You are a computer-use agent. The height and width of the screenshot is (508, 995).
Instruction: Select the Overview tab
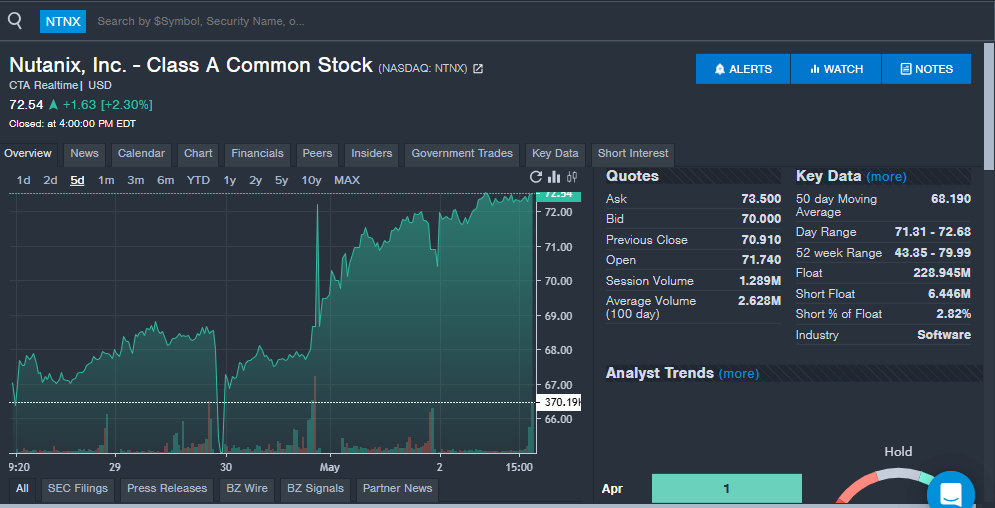pyautogui.click(x=28, y=153)
